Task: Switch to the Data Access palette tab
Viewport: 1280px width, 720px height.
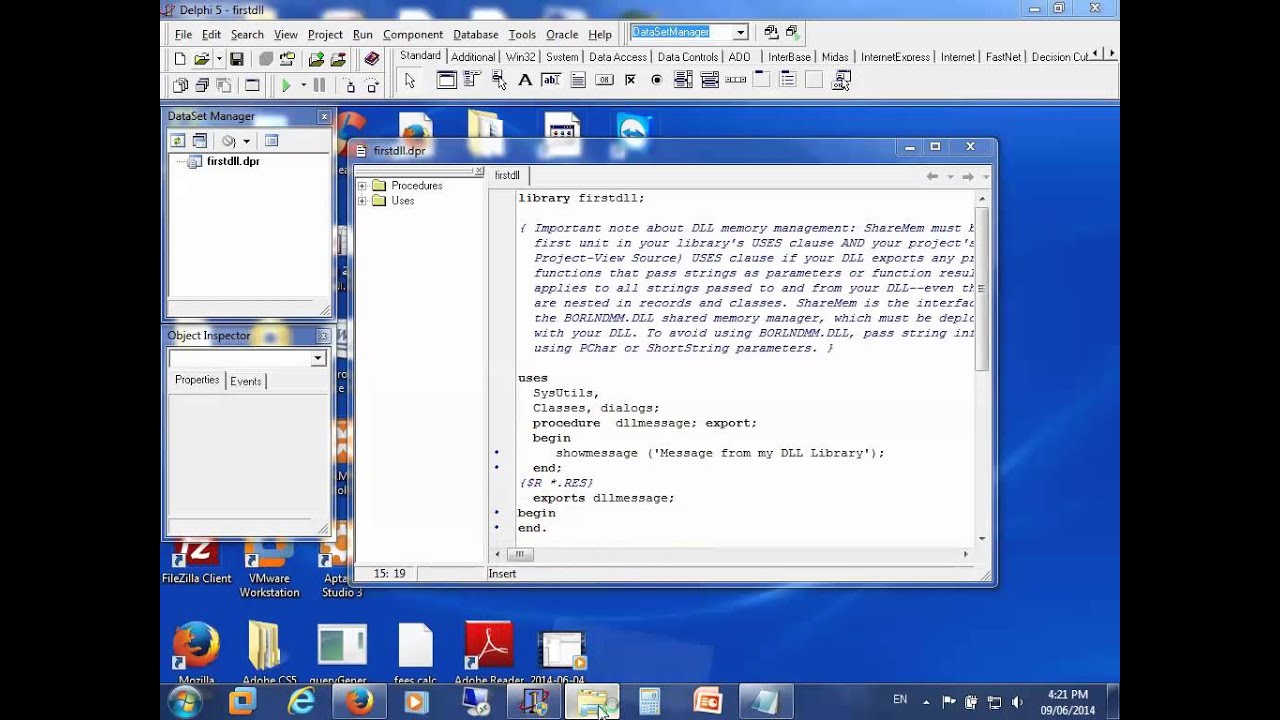Action: pos(617,57)
